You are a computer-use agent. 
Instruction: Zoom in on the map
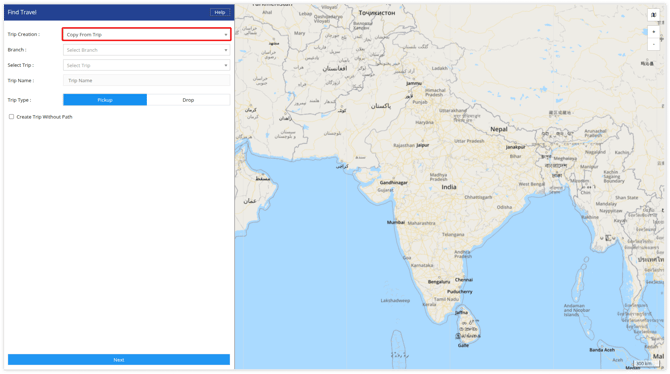click(653, 32)
